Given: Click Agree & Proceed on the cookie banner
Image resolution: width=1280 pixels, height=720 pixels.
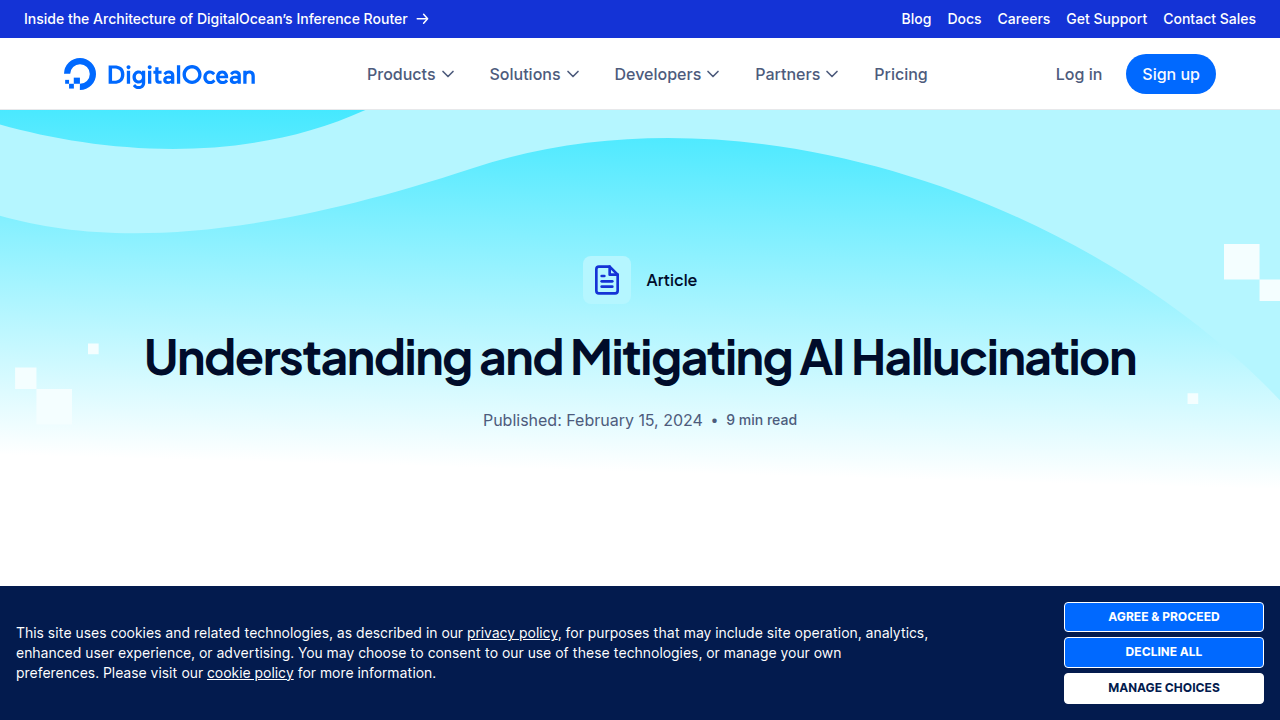Looking at the screenshot, I should [1164, 617].
